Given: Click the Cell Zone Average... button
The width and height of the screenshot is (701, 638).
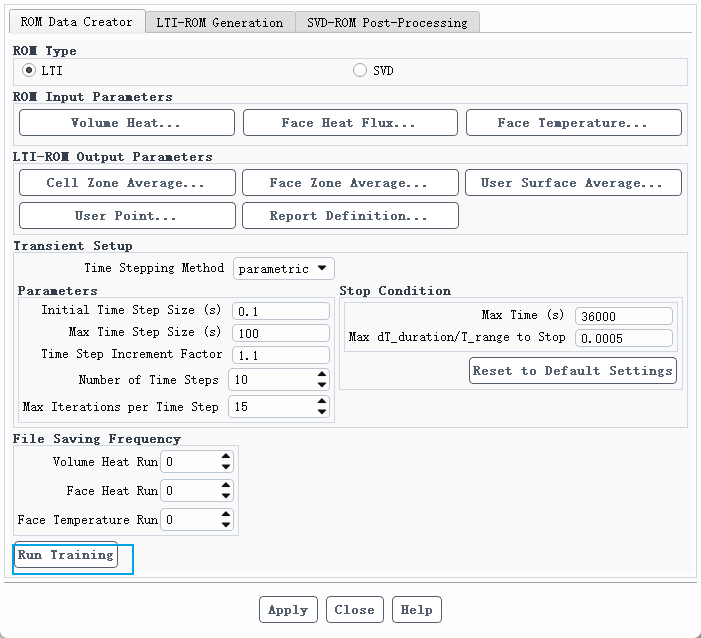Looking at the screenshot, I should [x=127, y=183].
